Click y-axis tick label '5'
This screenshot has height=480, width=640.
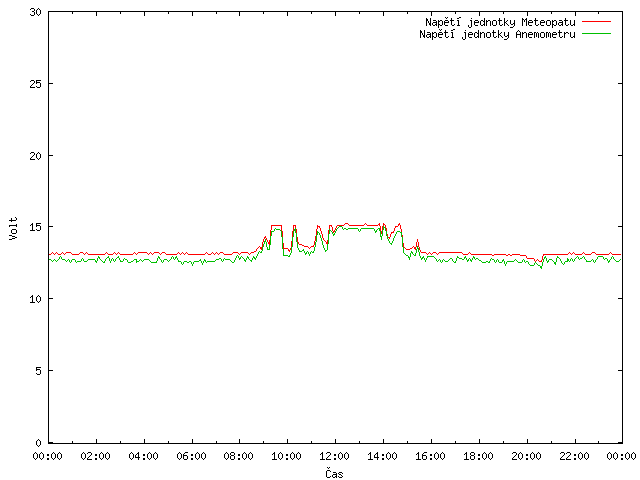pos(38,371)
